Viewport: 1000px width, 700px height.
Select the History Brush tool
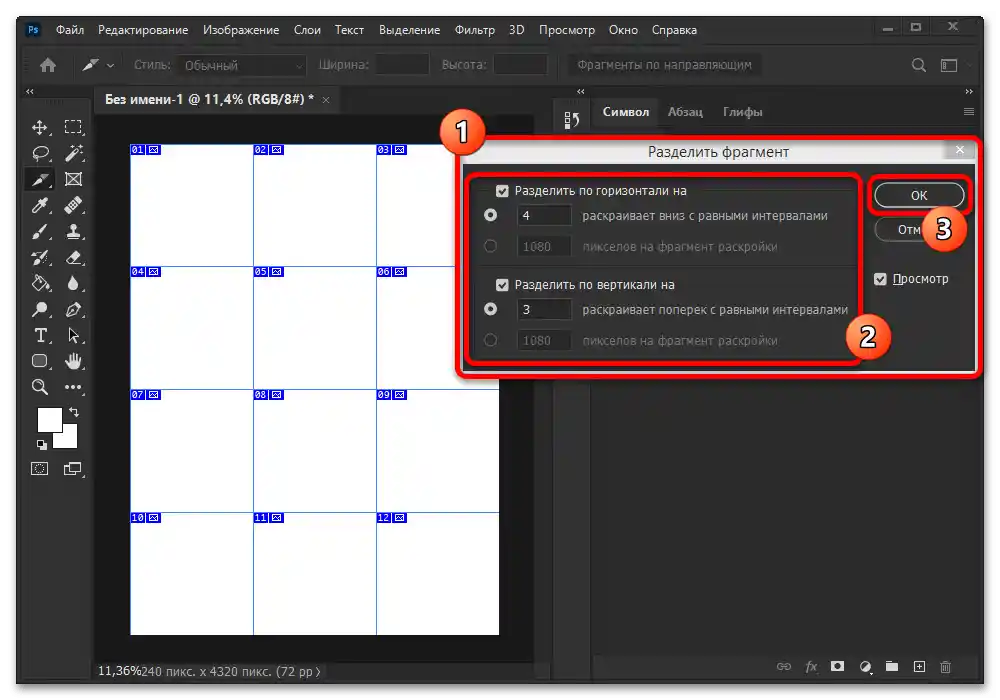coord(40,258)
